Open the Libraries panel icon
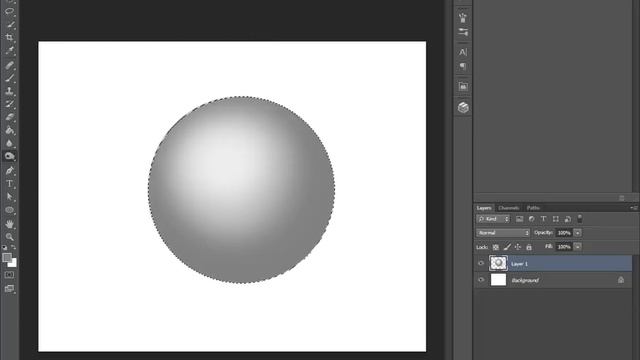This screenshot has height=360, width=640. (x=463, y=87)
